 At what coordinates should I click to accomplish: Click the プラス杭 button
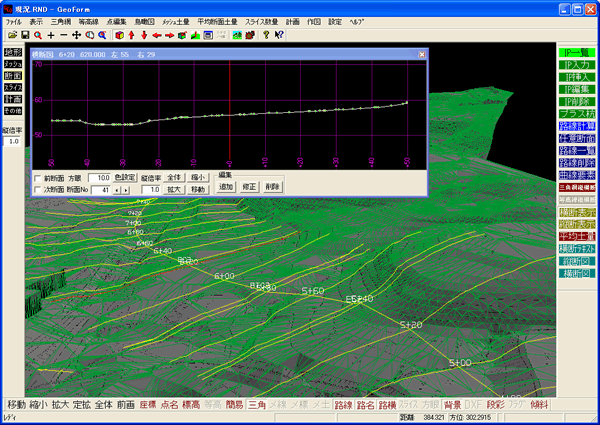[x=577, y=114]
